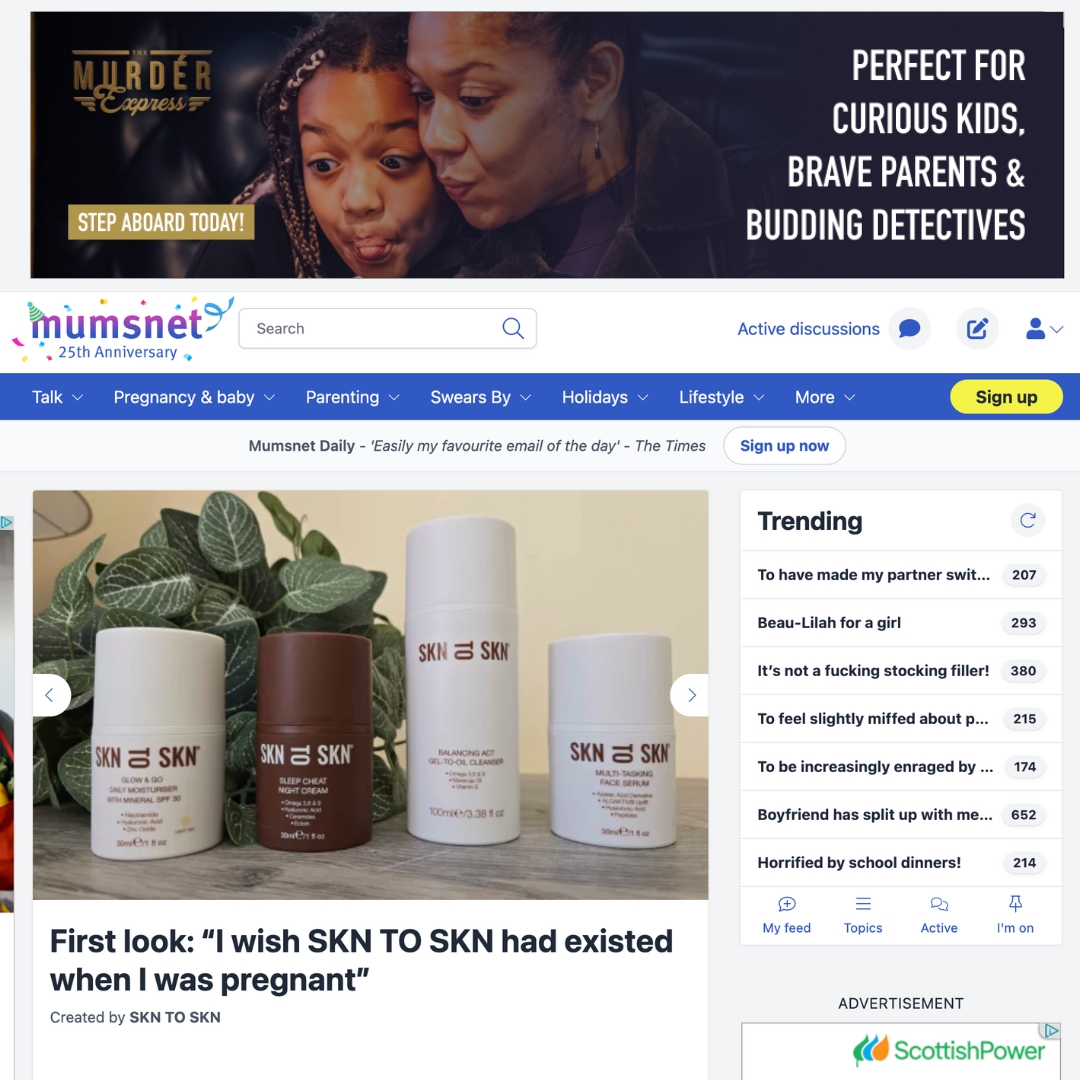The image size is (1080, 1080).
Task: Click the yellow Sign up button
Action: click(x=1006, y=397)
